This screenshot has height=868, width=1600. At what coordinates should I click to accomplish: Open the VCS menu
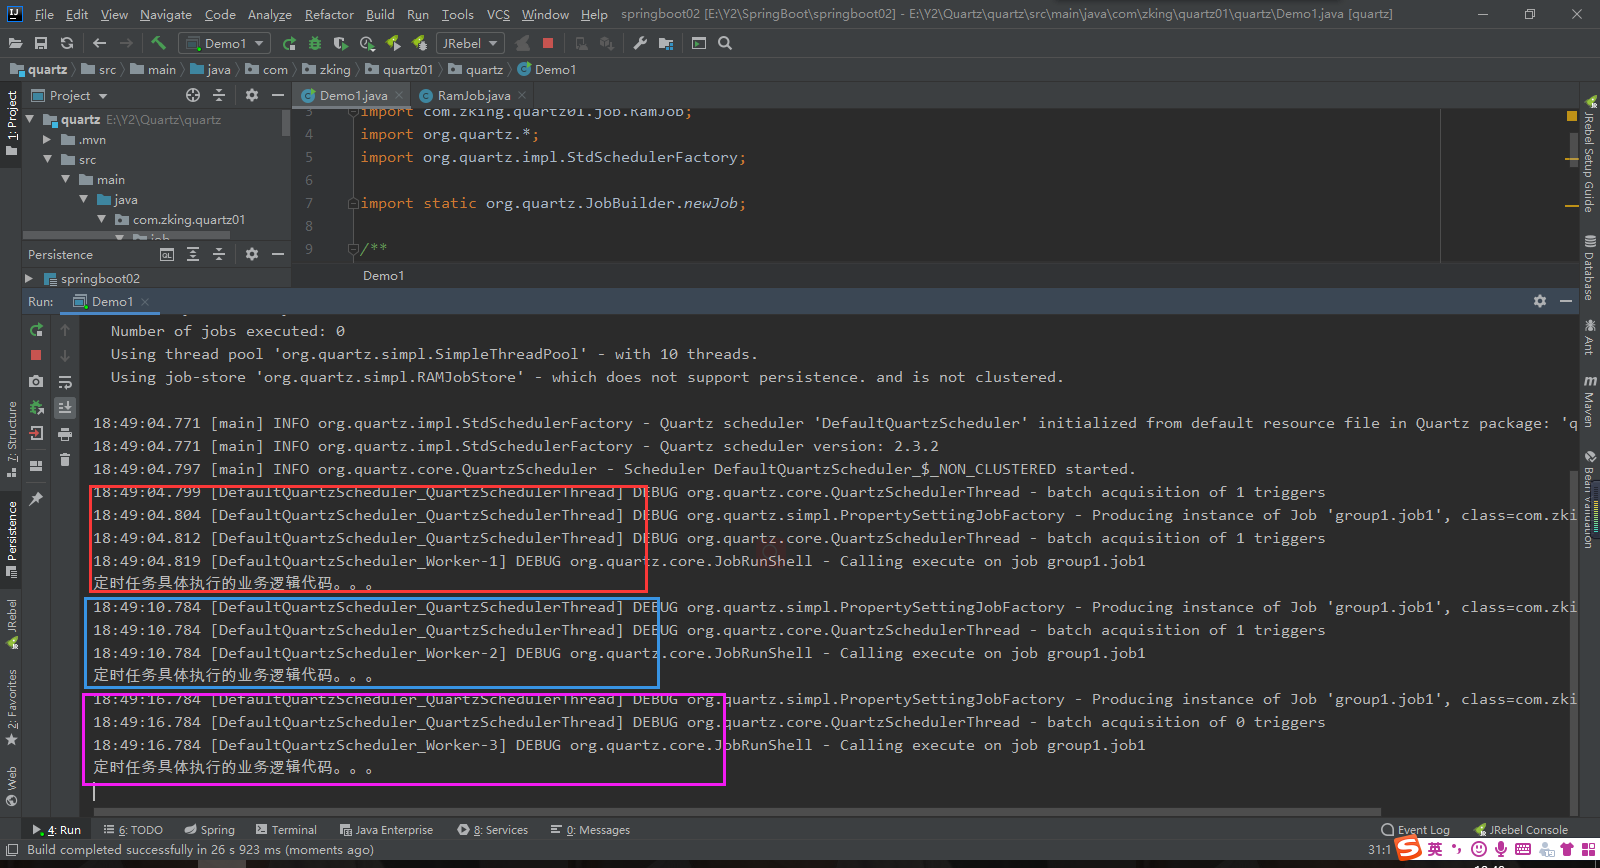click(498, 14)
